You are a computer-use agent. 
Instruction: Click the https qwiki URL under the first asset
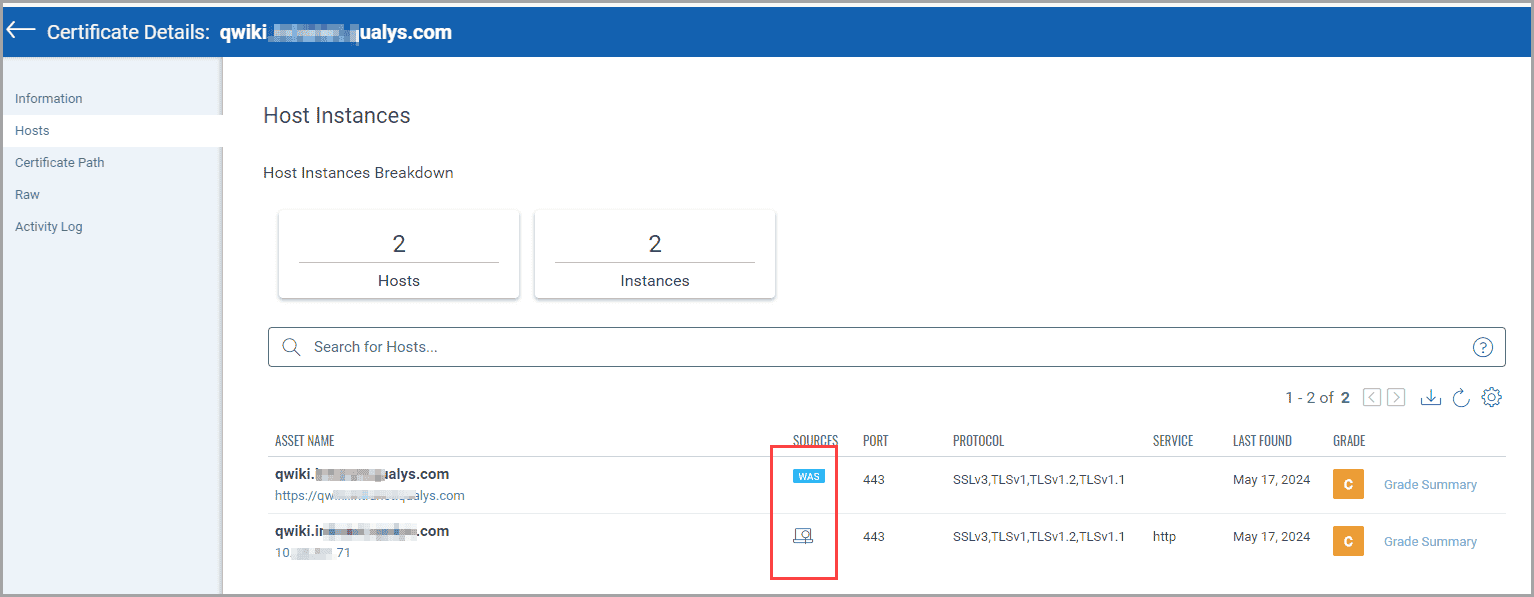pos(370,495)
